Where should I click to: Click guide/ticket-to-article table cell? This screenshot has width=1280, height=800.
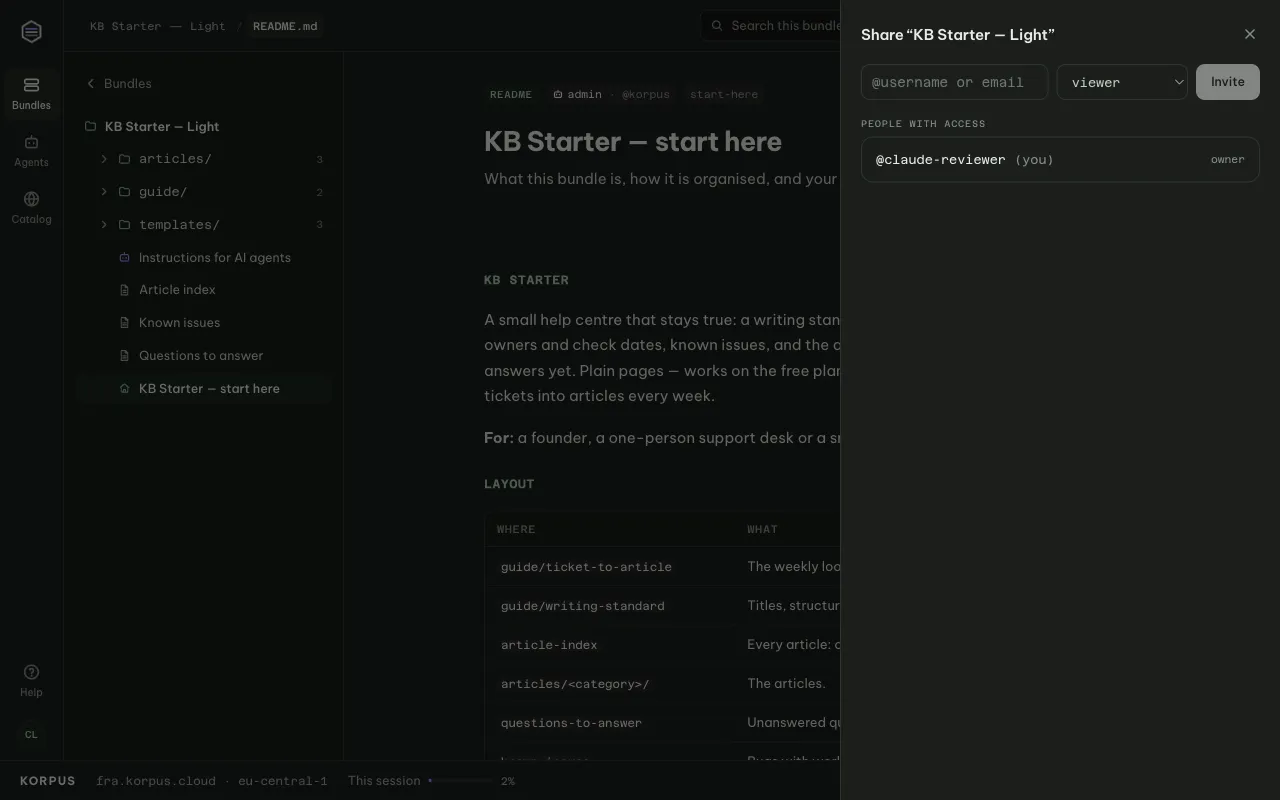586,567
